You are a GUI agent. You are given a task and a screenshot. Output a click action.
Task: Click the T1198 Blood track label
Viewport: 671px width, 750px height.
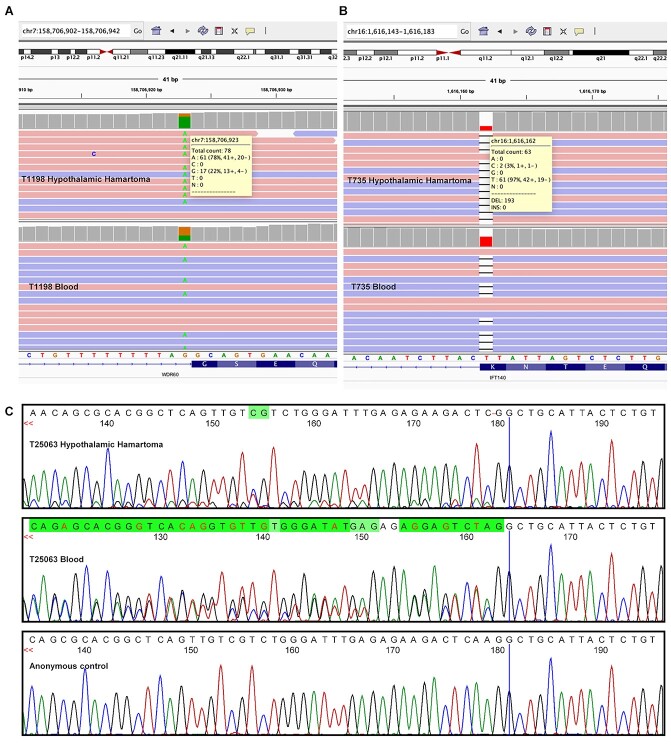coord(54,287)
